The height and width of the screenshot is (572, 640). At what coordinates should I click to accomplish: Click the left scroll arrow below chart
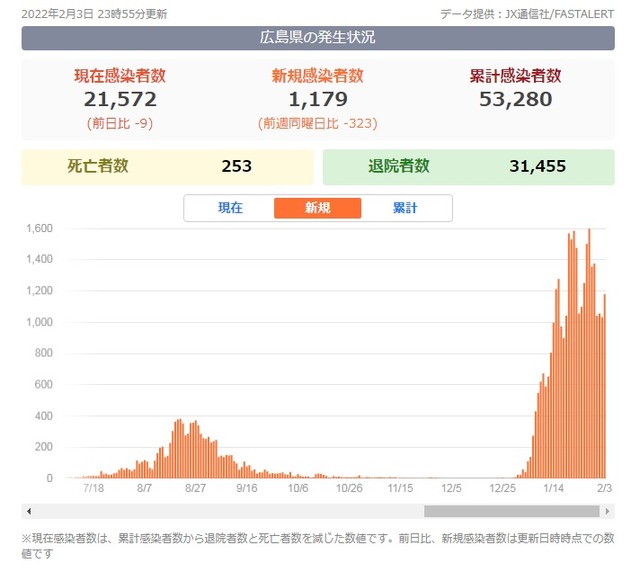(x=29, y=511)
